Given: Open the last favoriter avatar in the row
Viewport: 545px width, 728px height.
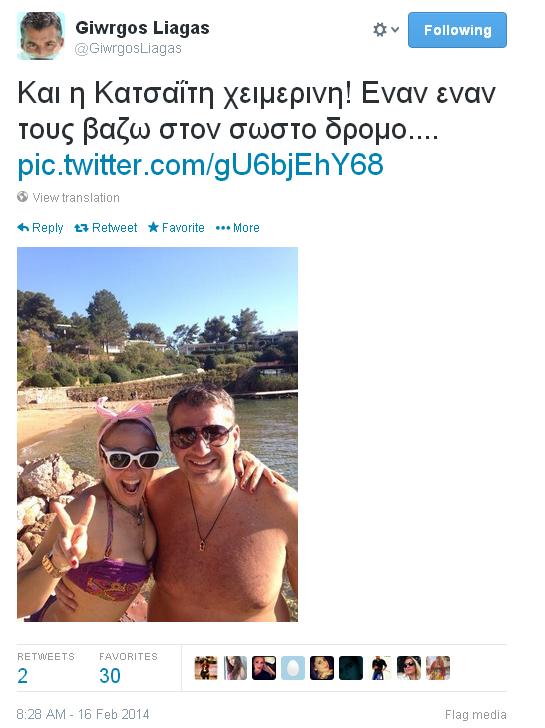Looking at the screenshot, I should tap(438, 668).
